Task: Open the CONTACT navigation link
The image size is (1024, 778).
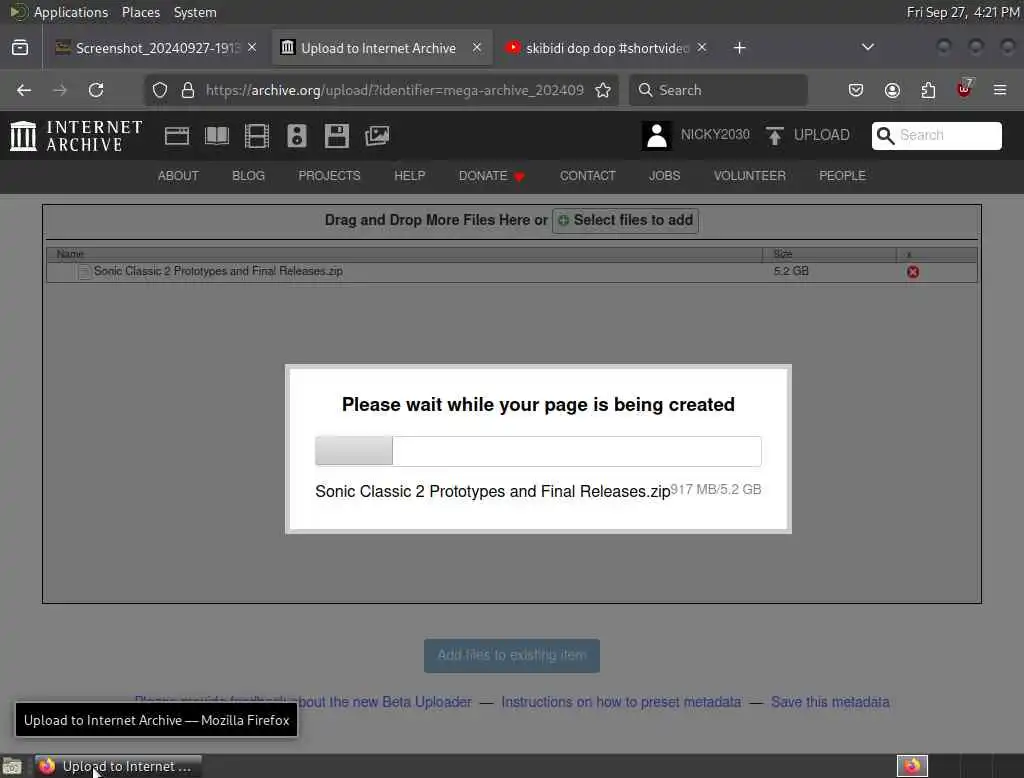Action: (587, 176)
